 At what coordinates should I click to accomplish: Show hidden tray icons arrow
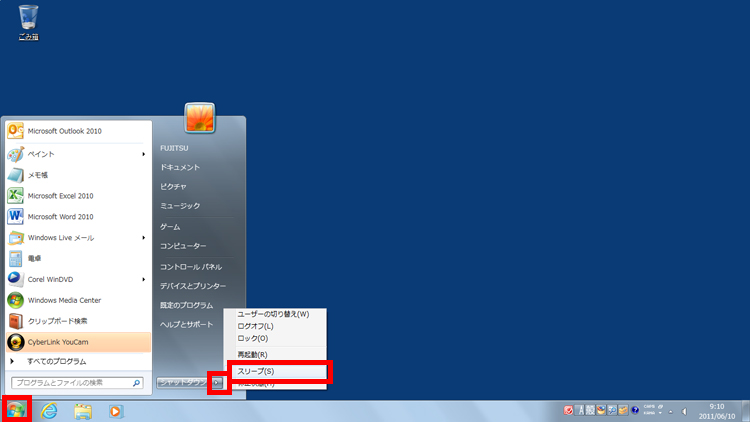(x=671, y=412)
